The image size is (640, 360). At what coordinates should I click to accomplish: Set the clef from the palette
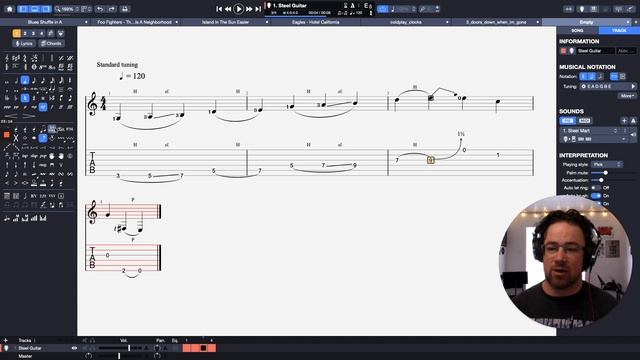[x=7, y=58]
